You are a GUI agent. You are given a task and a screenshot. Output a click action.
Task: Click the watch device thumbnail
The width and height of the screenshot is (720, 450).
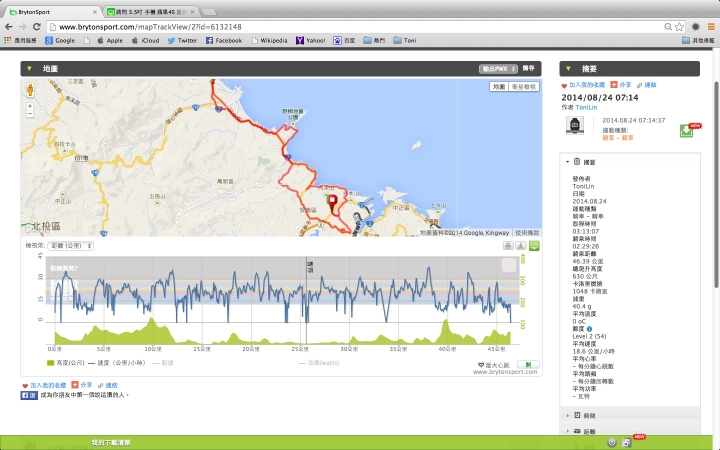(x=574, y=125)
